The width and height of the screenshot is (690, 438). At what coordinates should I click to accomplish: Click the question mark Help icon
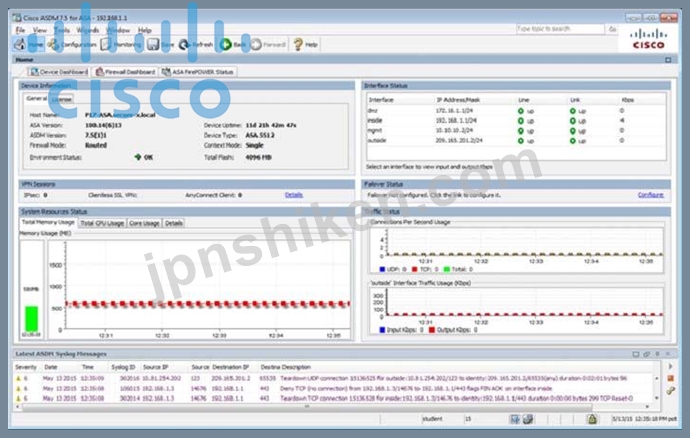point(298,44)
